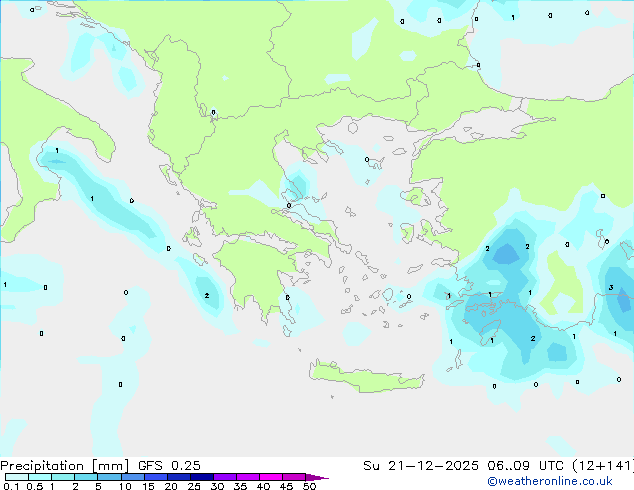Image resolution: width=634 pixels, height=490 pixels.
Task: Pick legend swatch between 30 and 35
Action: [x=225, y=477]
